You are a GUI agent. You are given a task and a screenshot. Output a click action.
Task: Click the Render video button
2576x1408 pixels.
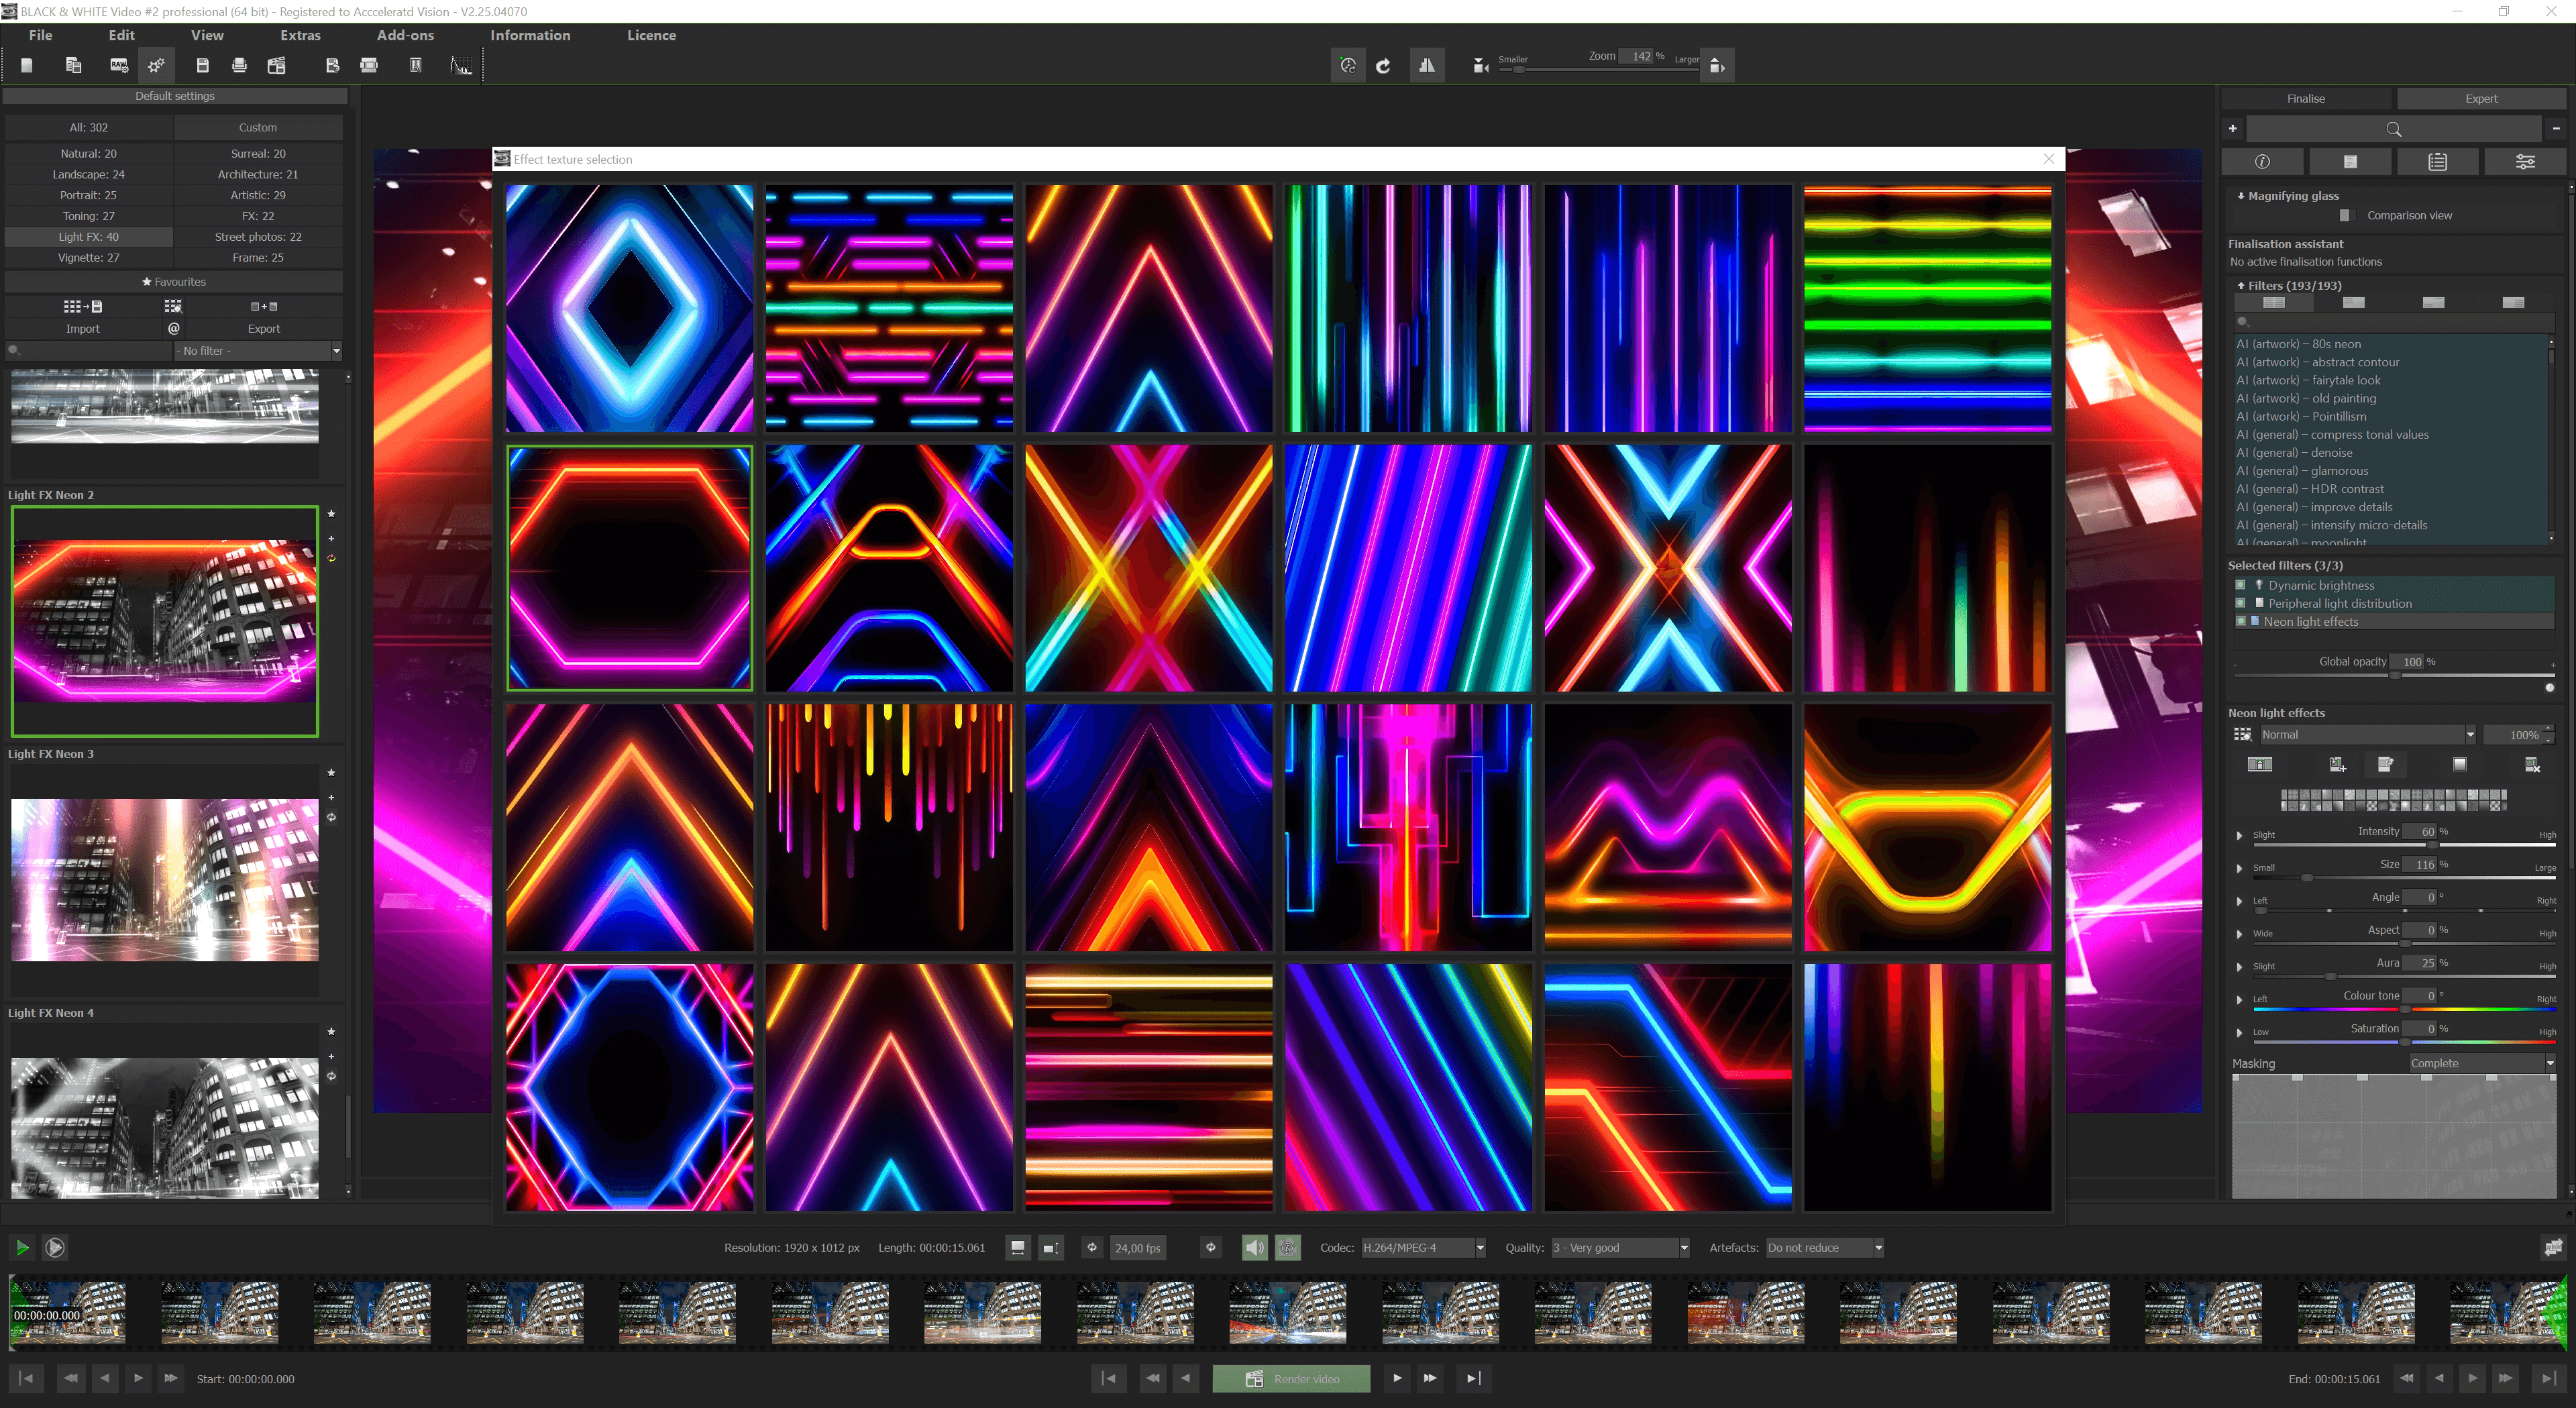click(1291, 1379)
